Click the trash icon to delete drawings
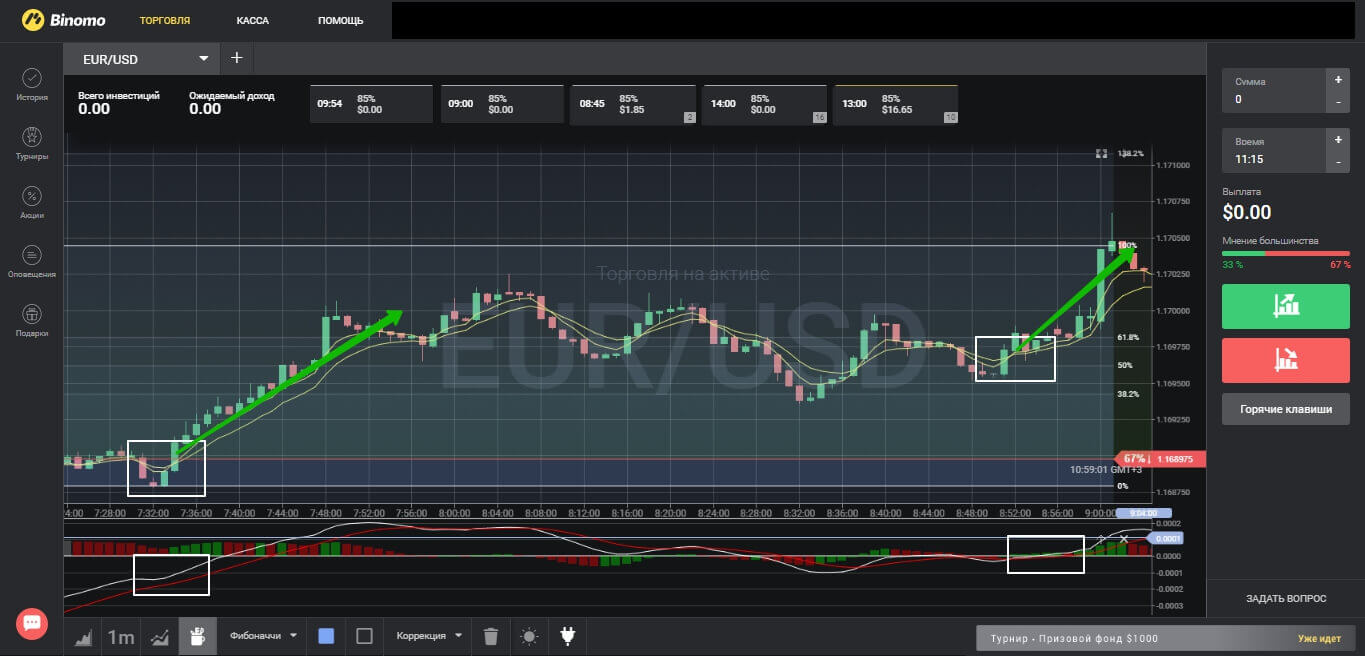 (490, 636)
